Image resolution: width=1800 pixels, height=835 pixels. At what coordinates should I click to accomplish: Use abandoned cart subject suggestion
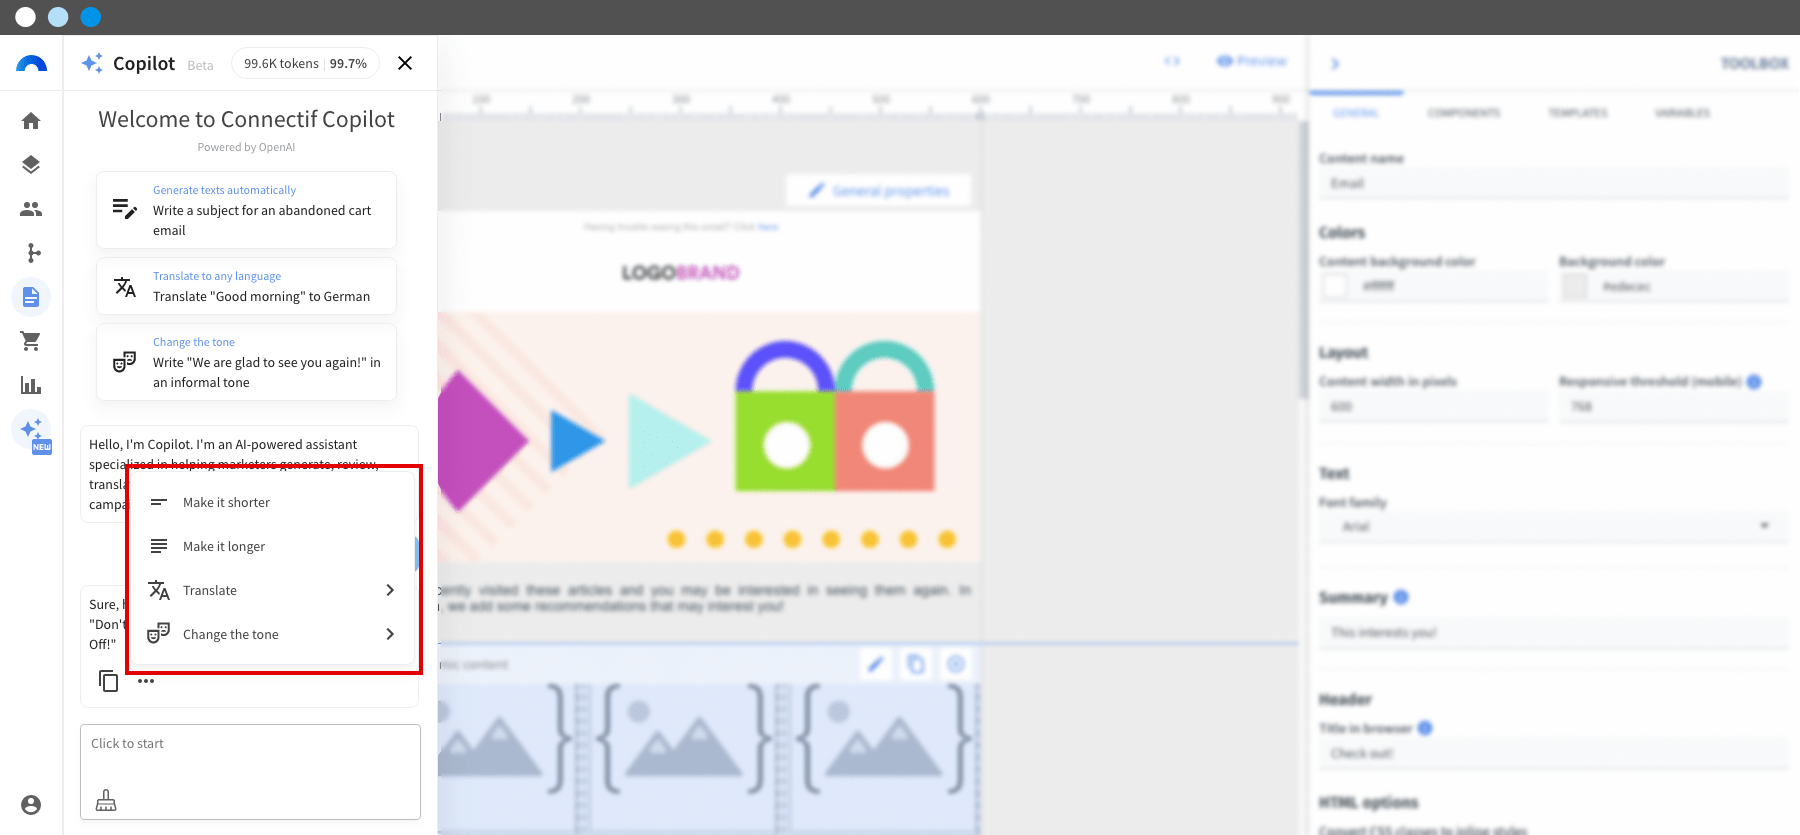coord(246,210)
